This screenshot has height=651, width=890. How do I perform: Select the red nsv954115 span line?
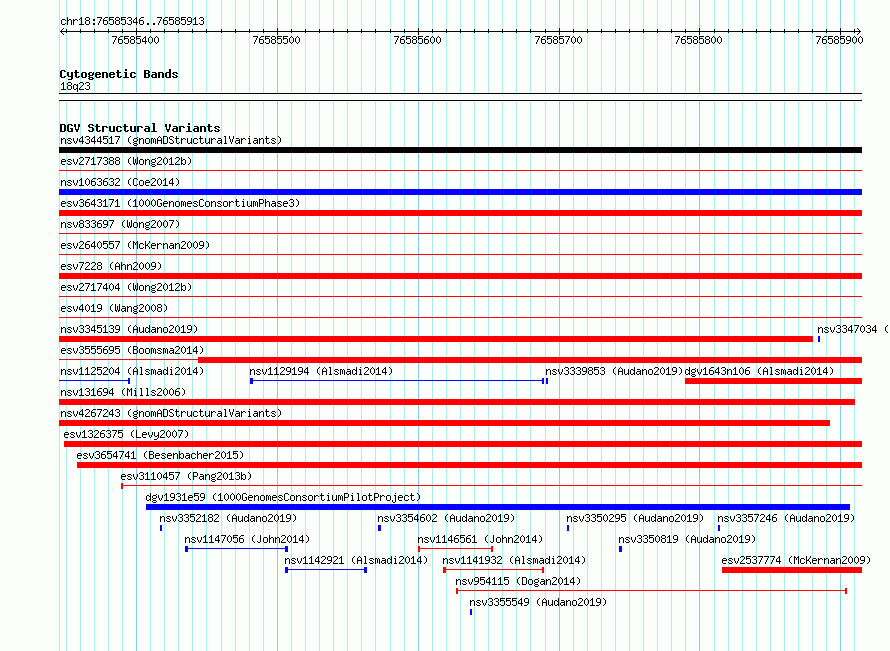tap(652, 591)
